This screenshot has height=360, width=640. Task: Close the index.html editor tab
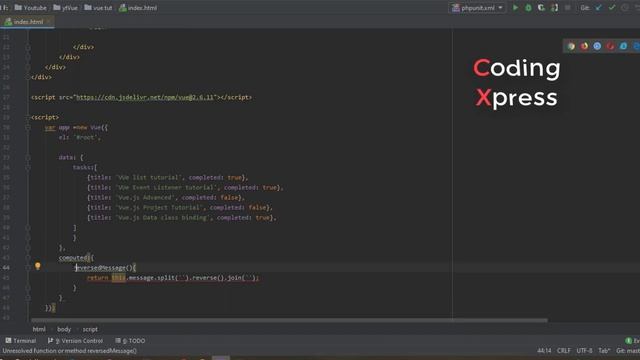click(49, 21)
